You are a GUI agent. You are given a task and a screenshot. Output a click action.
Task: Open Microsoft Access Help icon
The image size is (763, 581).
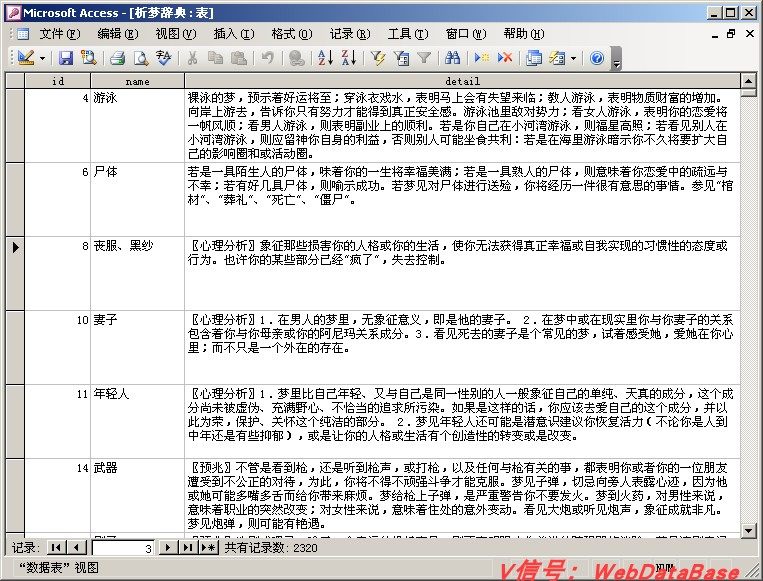597,58
